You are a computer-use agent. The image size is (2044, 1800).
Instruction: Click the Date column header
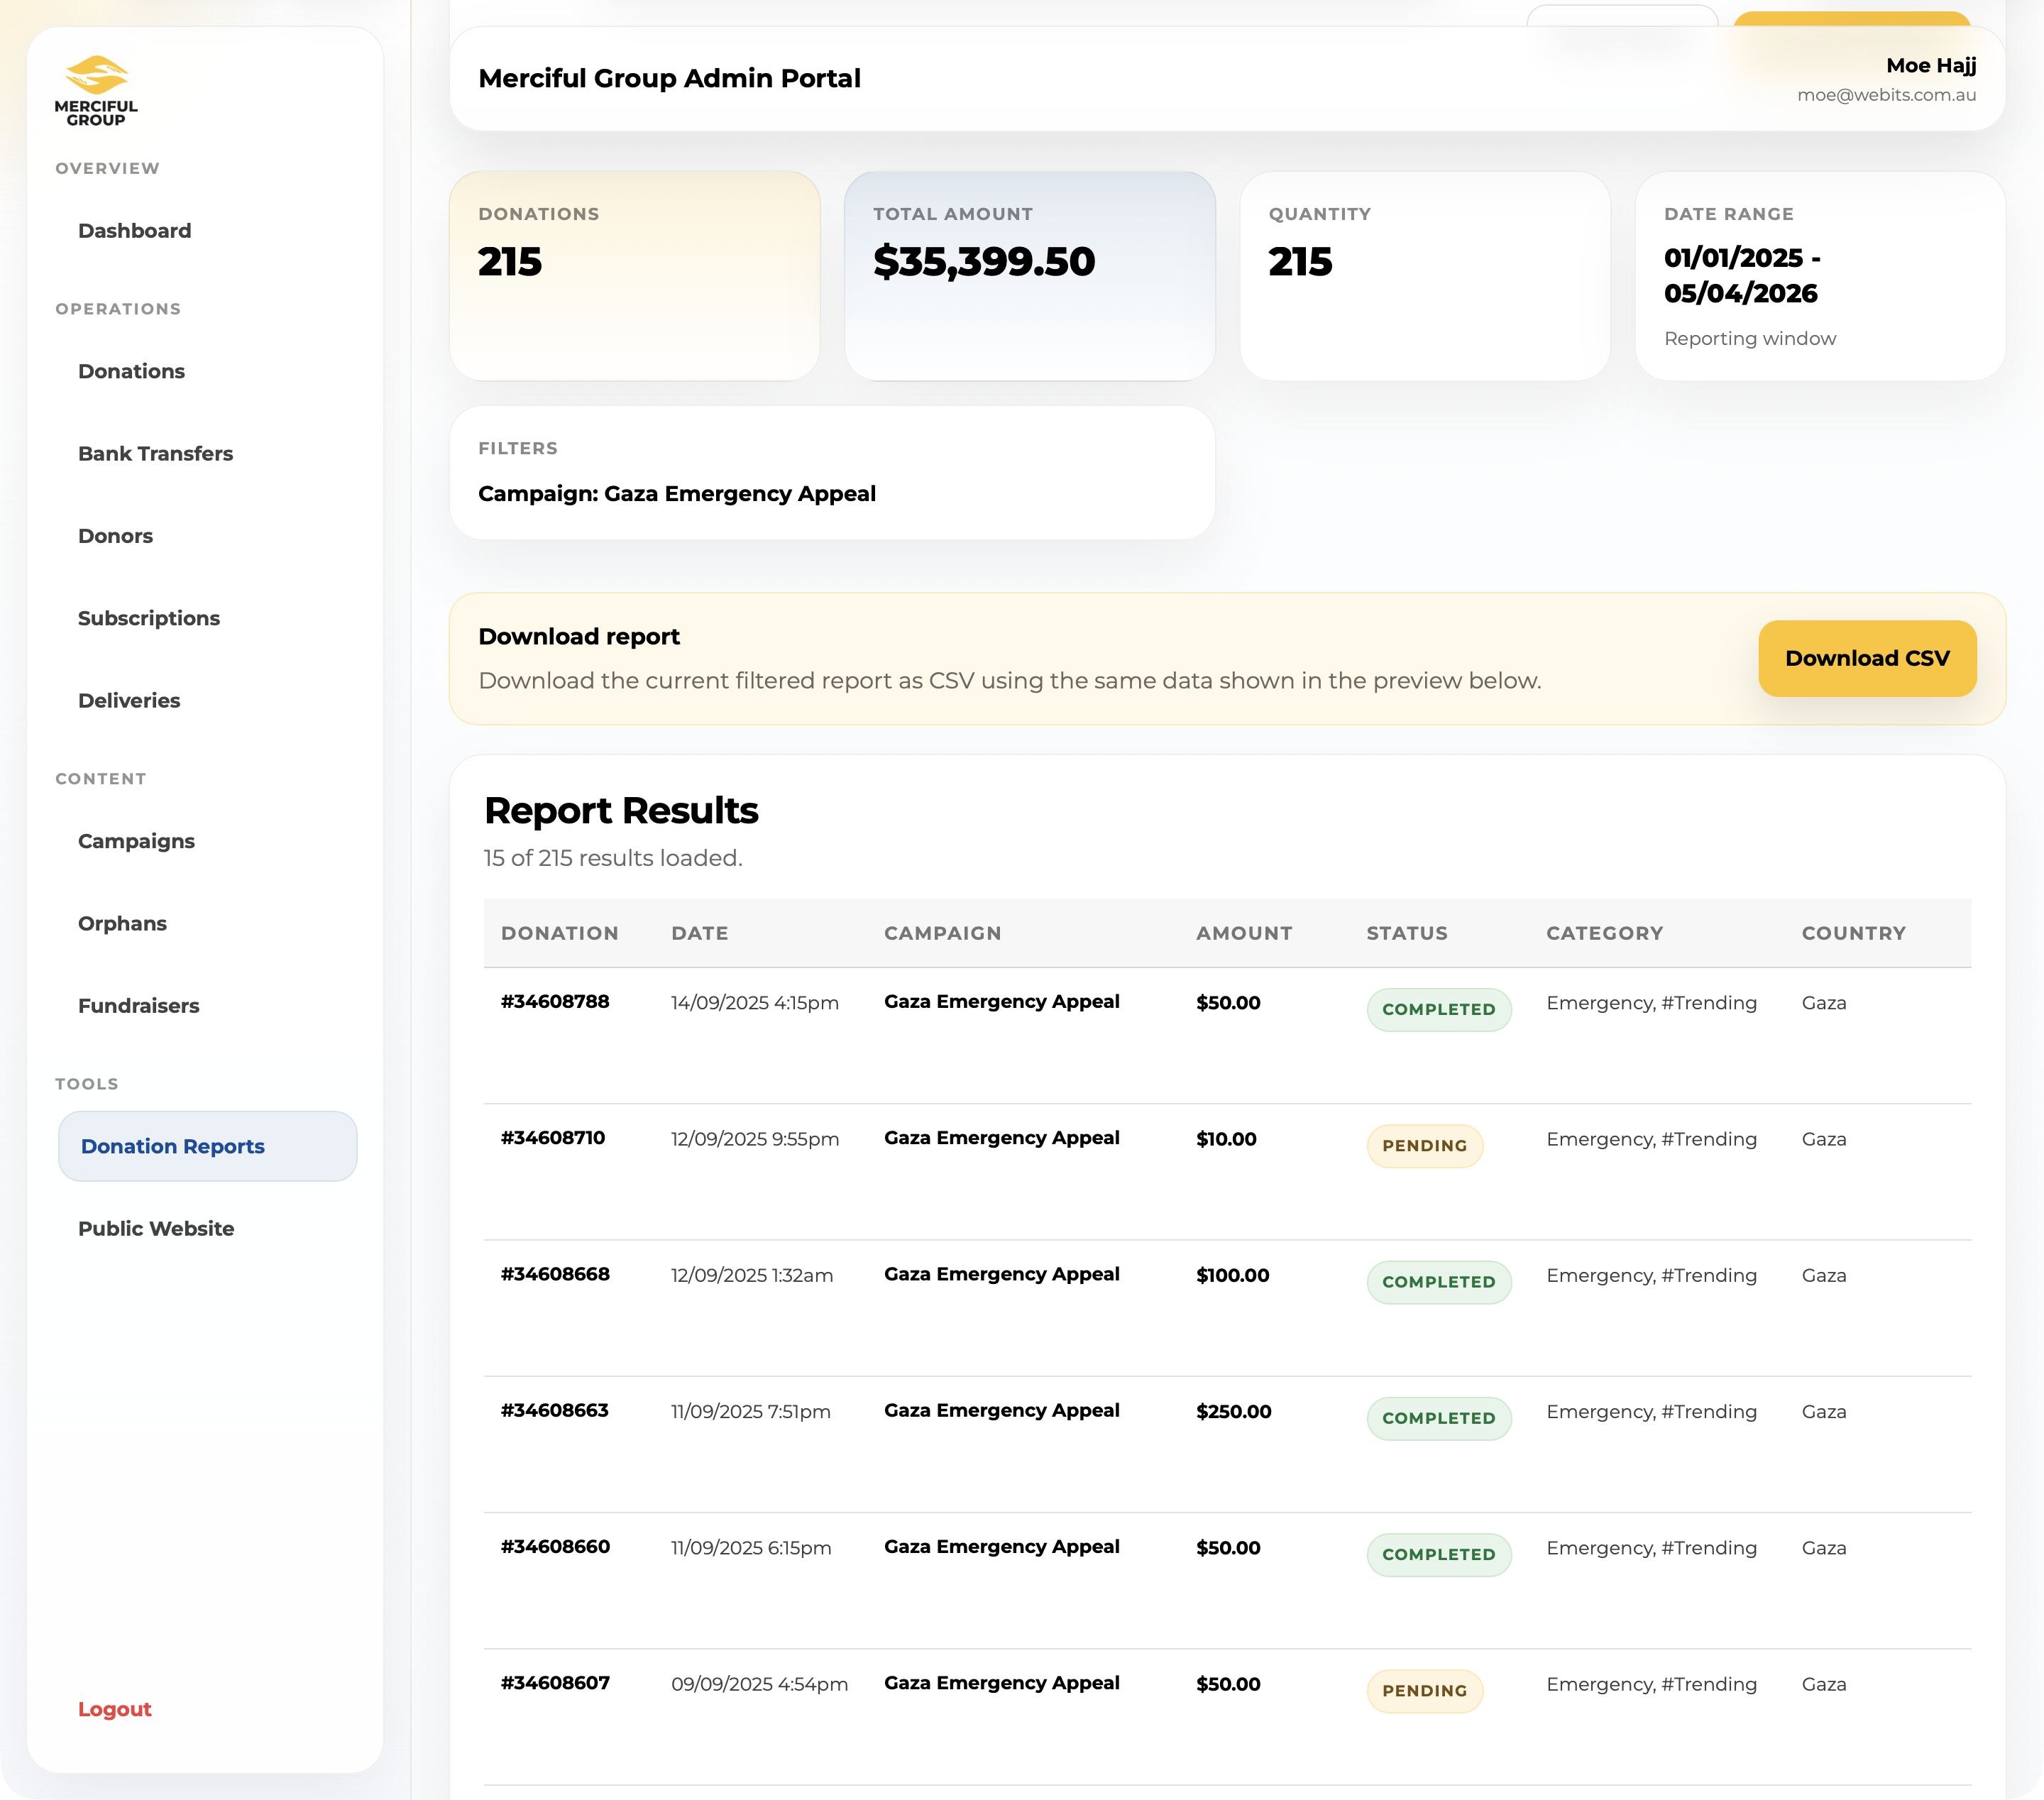pos(700,933)
